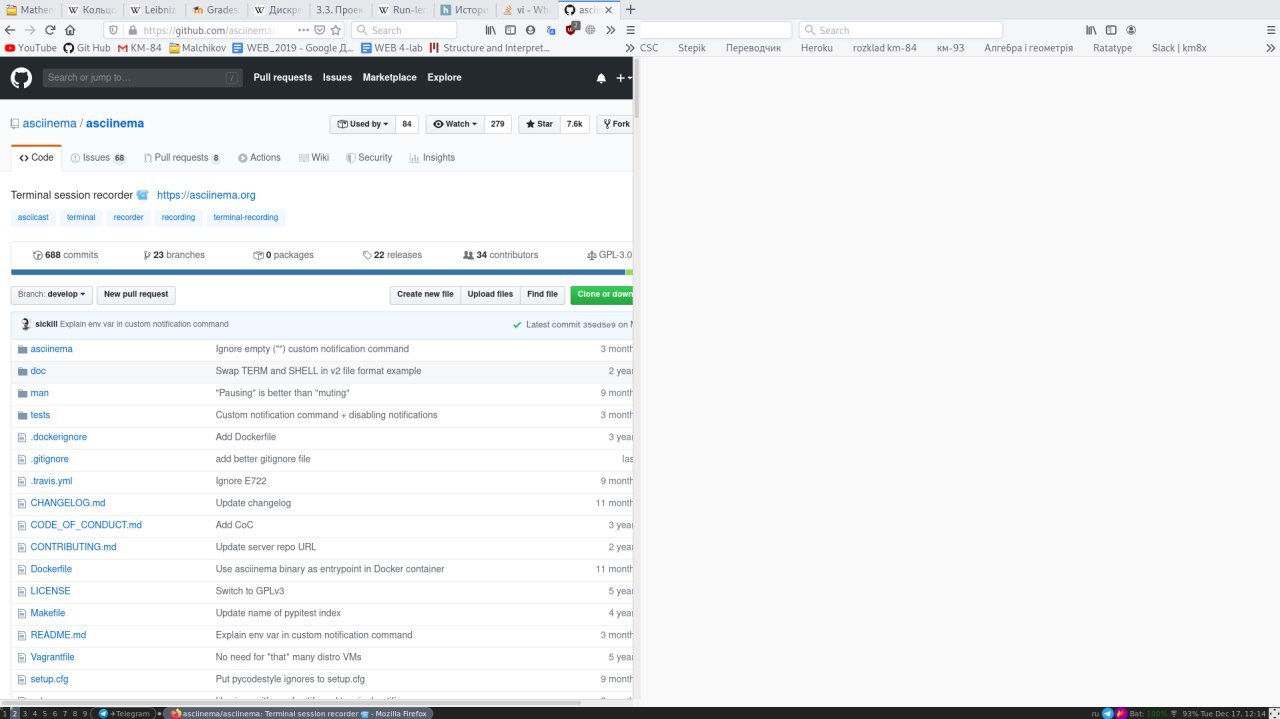Expand more toolbar tools chevron in GitHub window
The image size is (1280, 719).
pyautogui.click(x=610, y=30)
